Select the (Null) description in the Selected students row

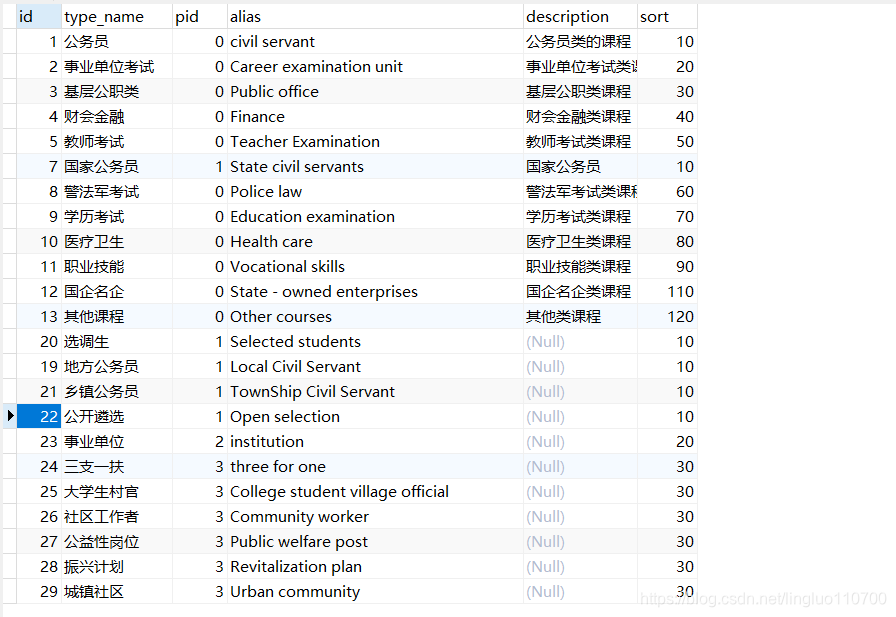click(580, 342)
